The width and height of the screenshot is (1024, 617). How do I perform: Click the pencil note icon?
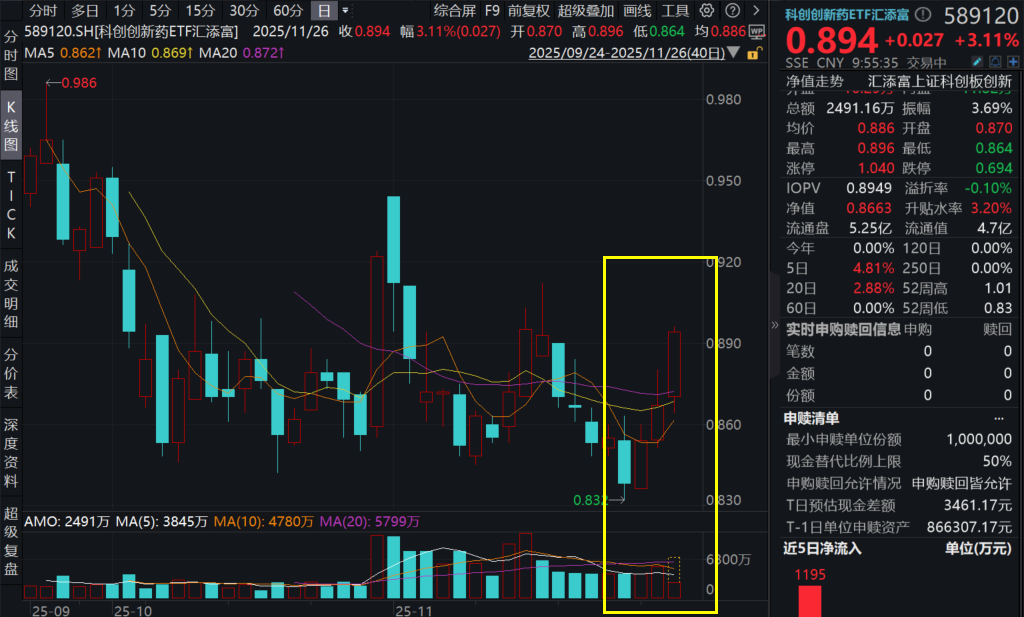coord(977,62)
